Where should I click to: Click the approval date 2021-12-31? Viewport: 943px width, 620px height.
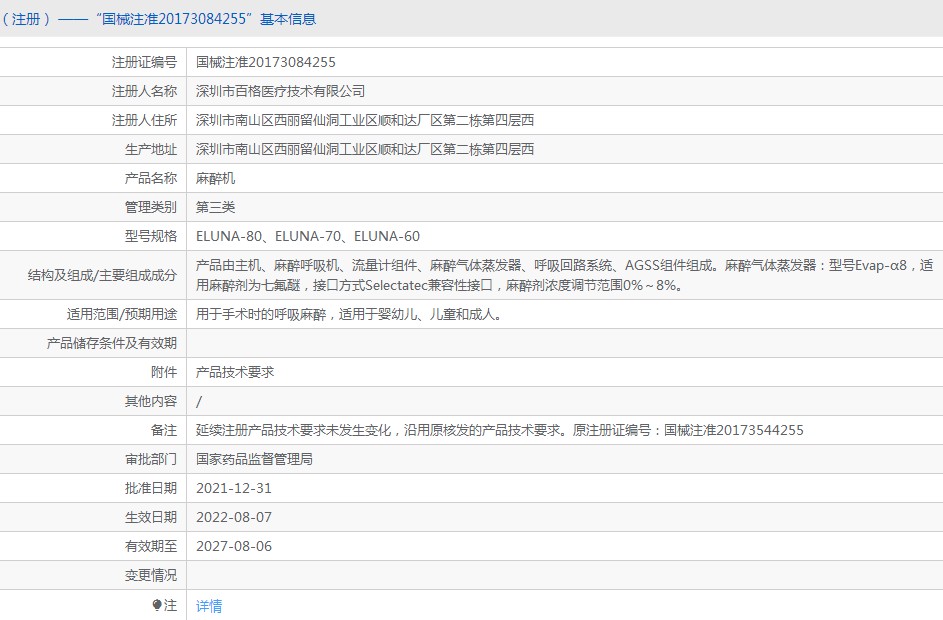coord(233,488)
